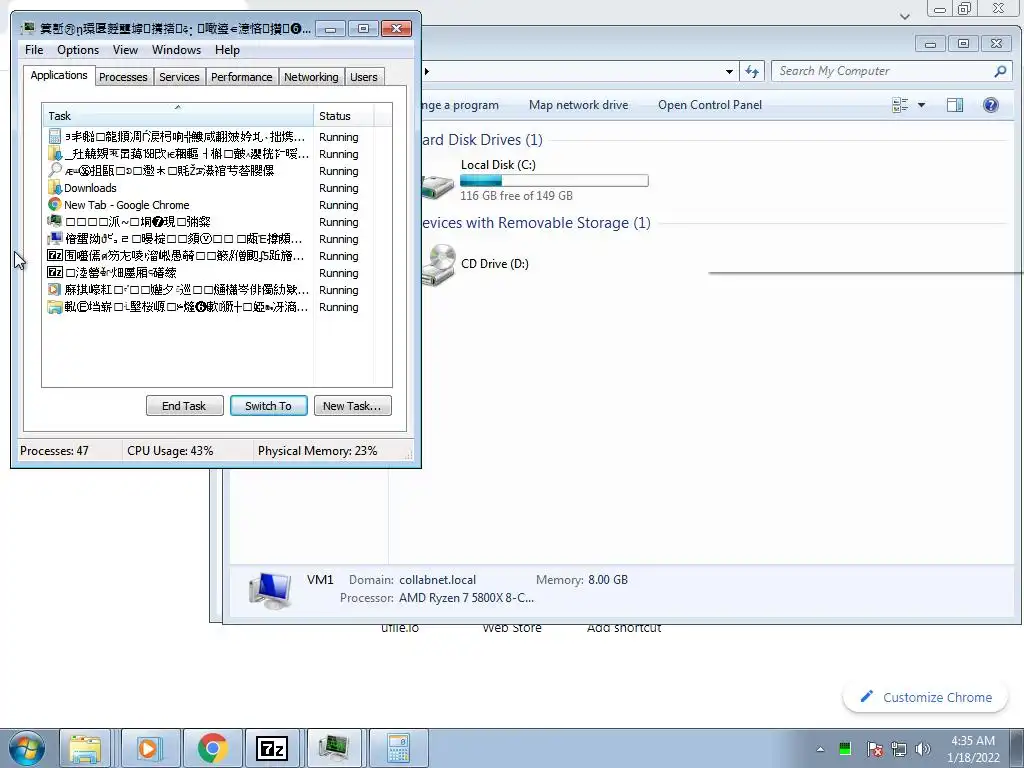The width and height of the screenshot is (1024, 768).
Task: Open Windows Media Player from the taskbar
Action: [x=149, y=748]
